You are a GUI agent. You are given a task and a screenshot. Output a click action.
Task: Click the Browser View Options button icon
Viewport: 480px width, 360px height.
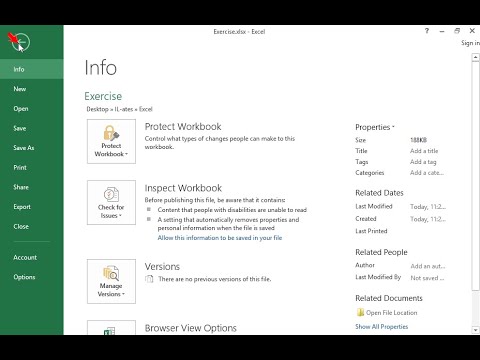coord(111,328)
